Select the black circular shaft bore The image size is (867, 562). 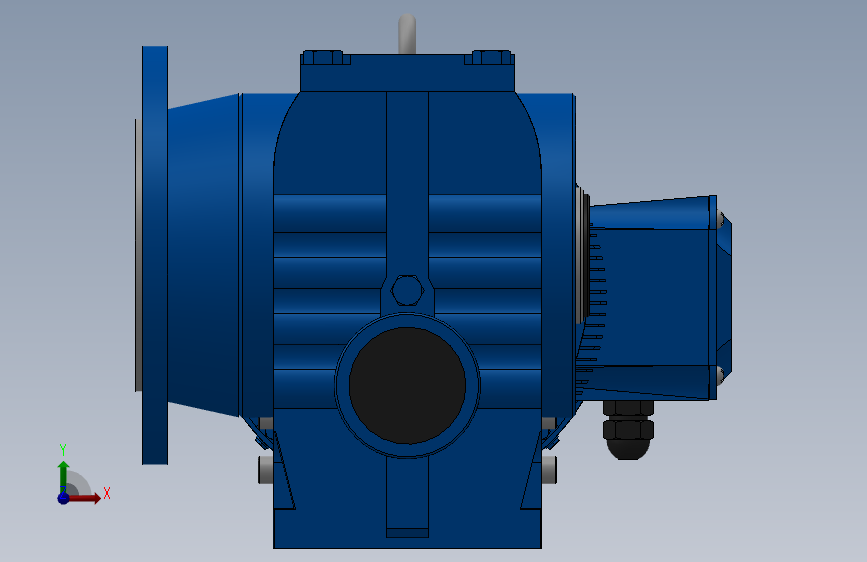point(408,386)
